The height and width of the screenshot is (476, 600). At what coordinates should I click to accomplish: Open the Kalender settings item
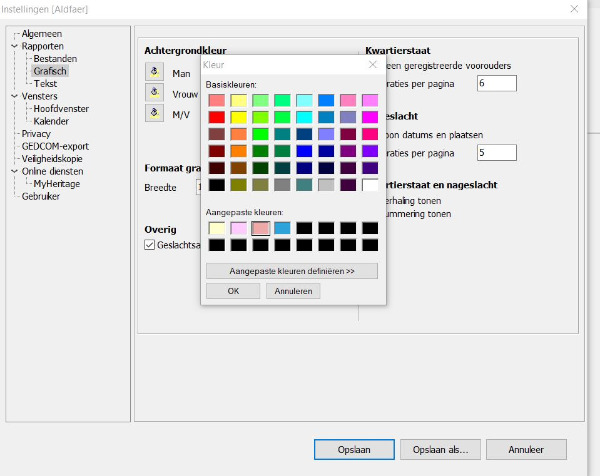coord(51,121)
